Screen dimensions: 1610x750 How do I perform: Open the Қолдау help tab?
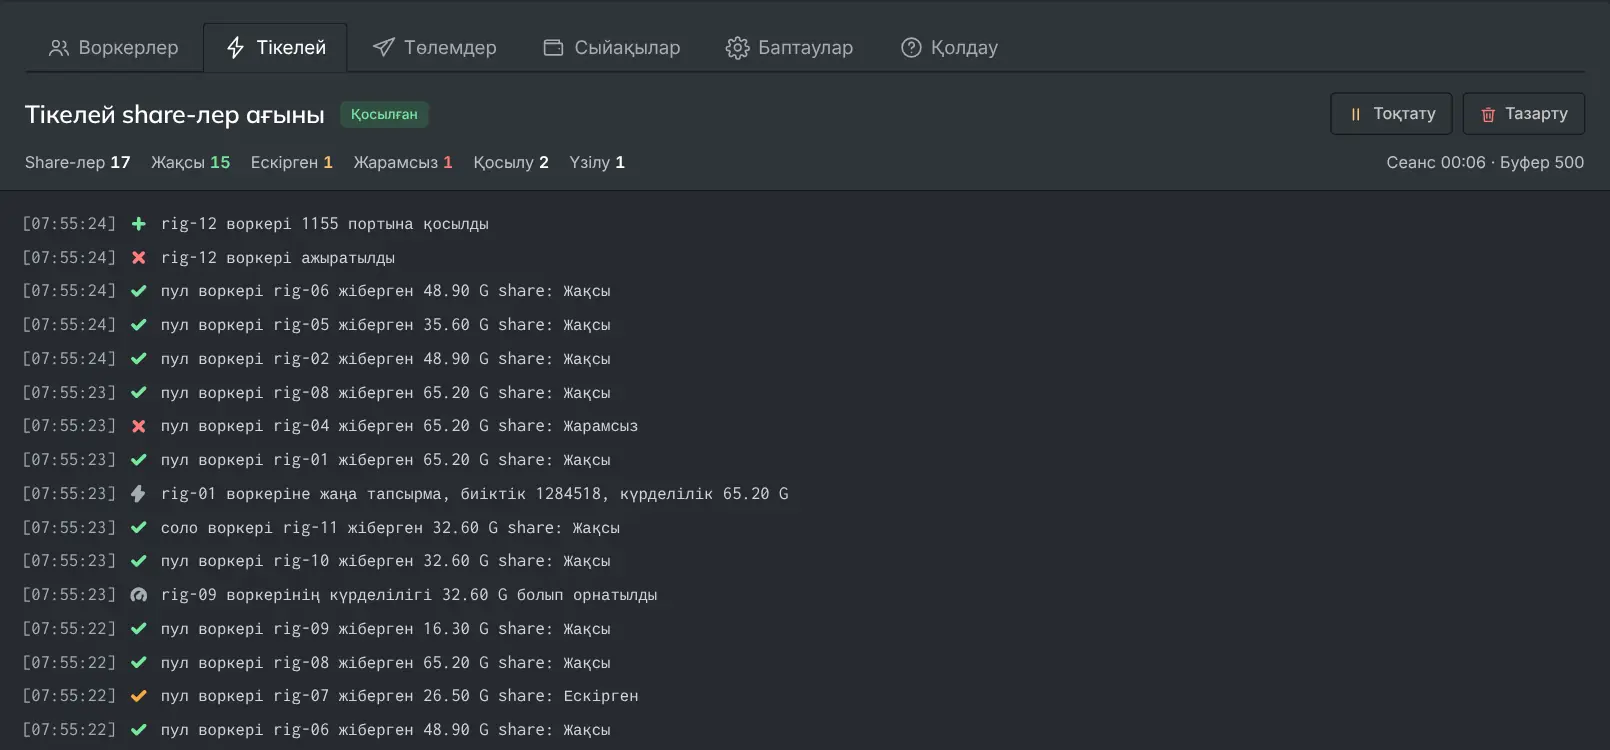[x=949, y=48]
